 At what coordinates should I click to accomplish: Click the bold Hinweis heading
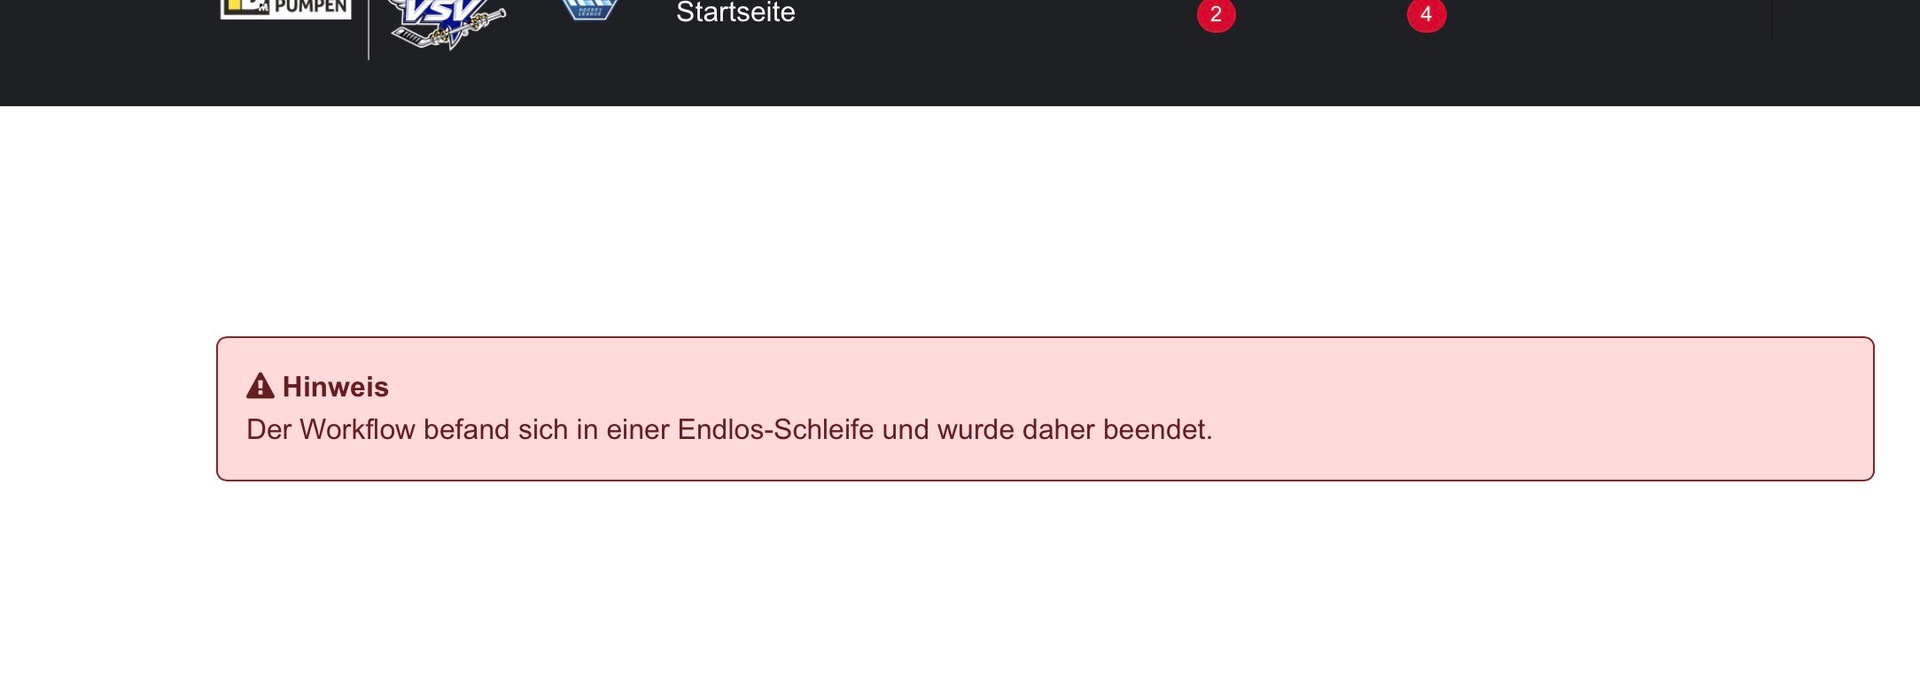point(335,387)
